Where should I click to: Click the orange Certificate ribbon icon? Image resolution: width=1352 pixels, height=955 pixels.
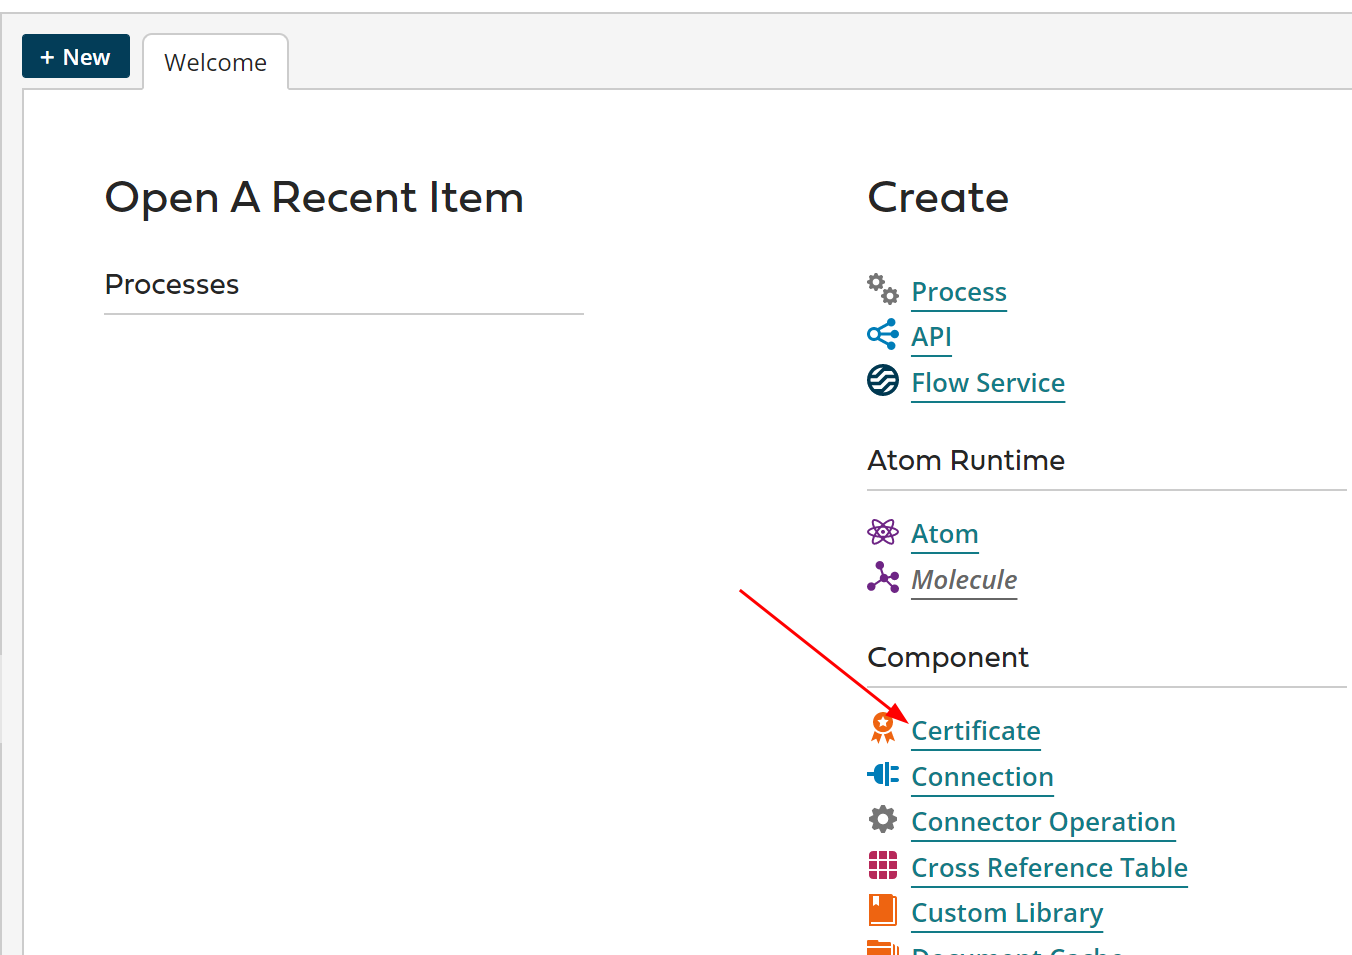click(883, 728)
